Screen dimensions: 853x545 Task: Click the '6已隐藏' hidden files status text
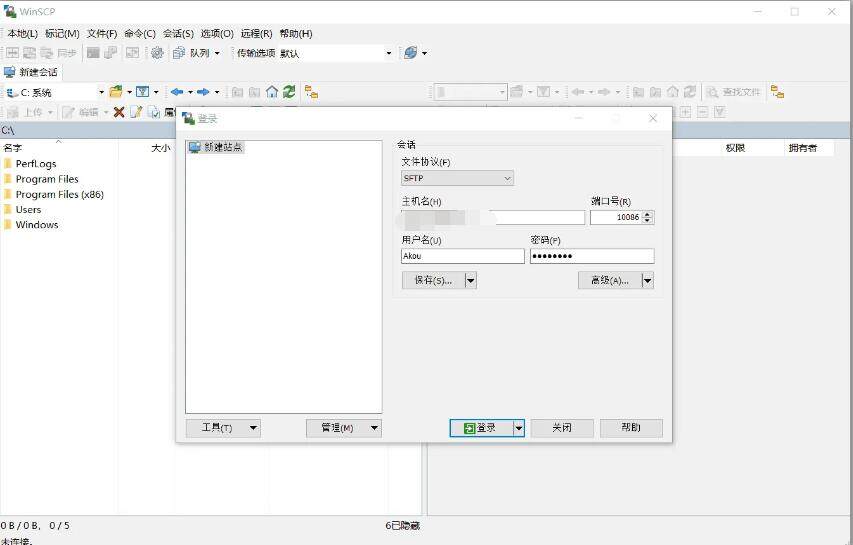pyautogui.click(x=403, y=526)
